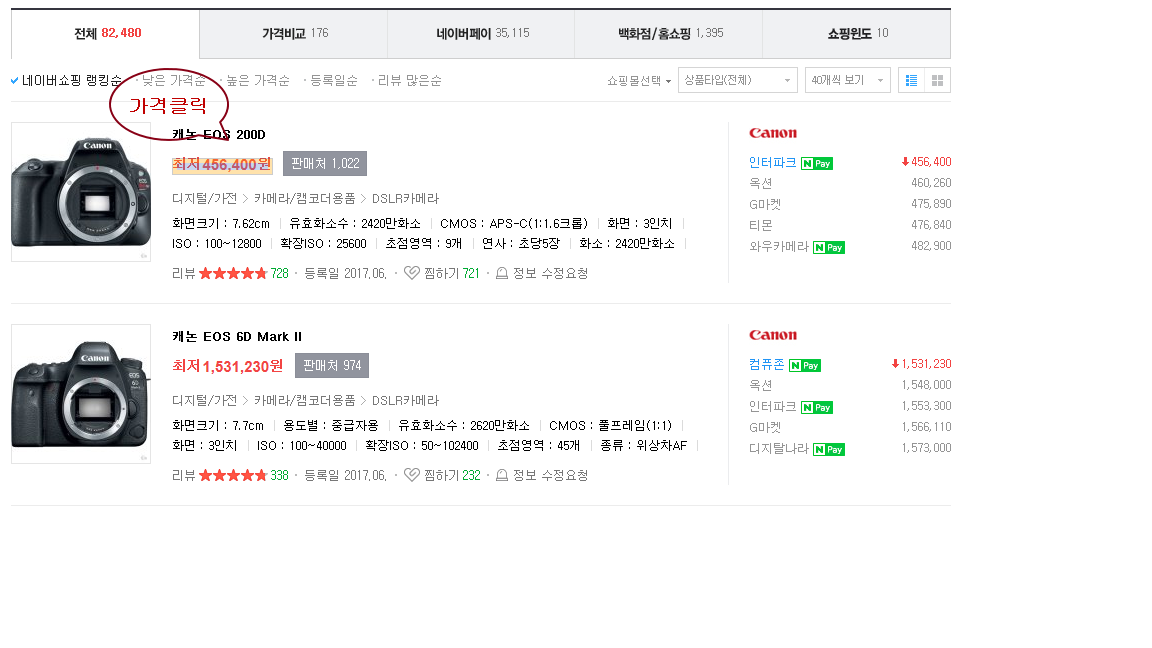This screenshot has width=1152, height=648.
Task: Open 디지털/가전 category for EOS 200D
Action: [204, 198]
